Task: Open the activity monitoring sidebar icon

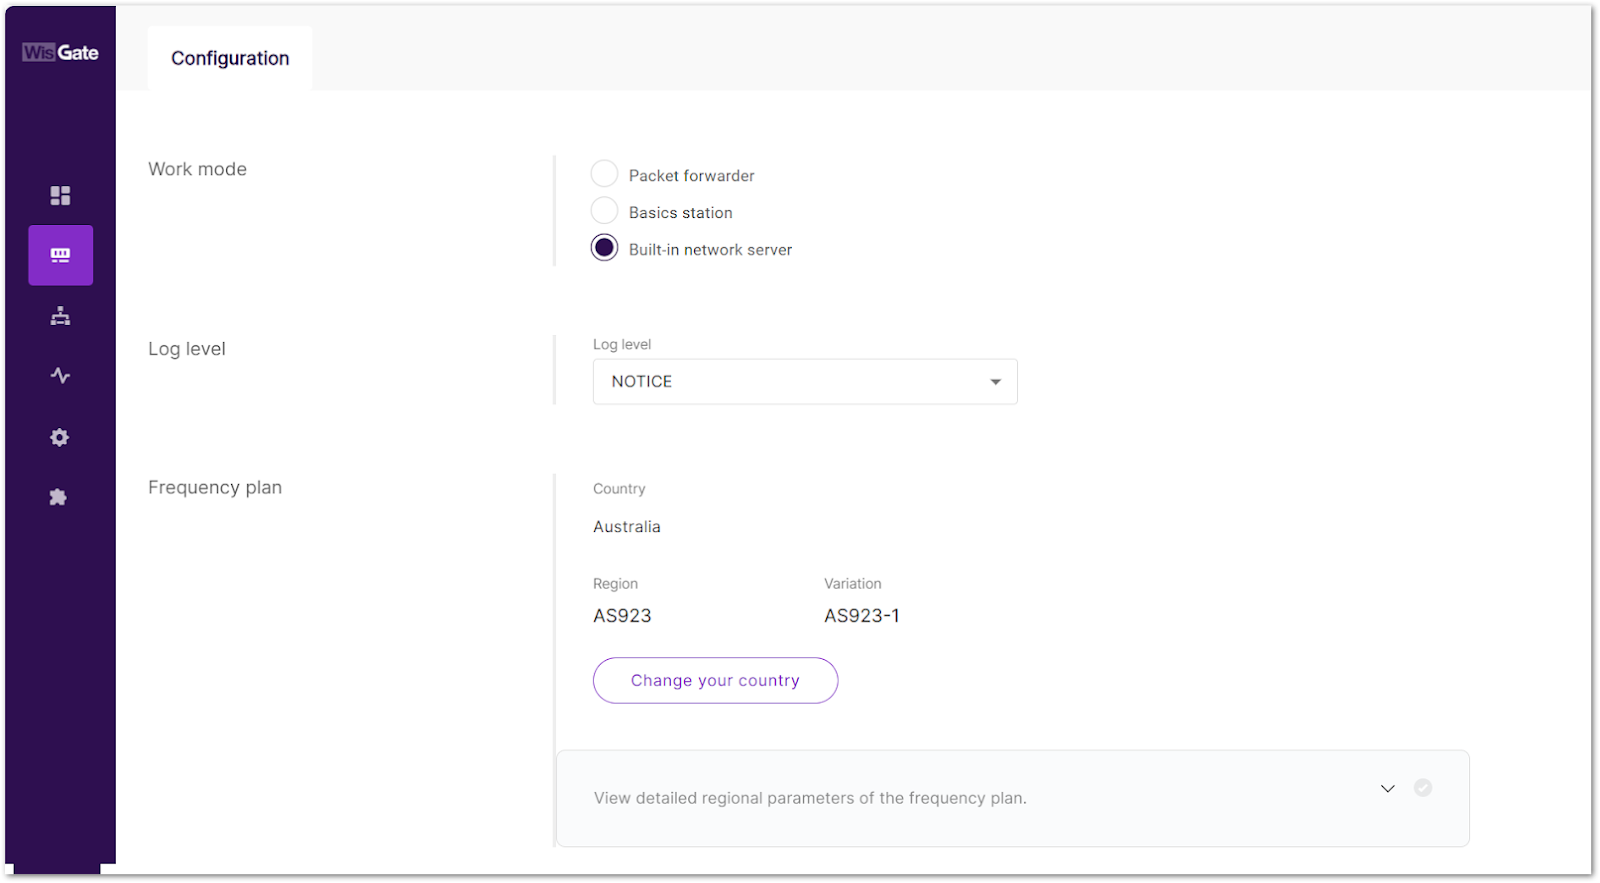Action: [x=60, y=375]
